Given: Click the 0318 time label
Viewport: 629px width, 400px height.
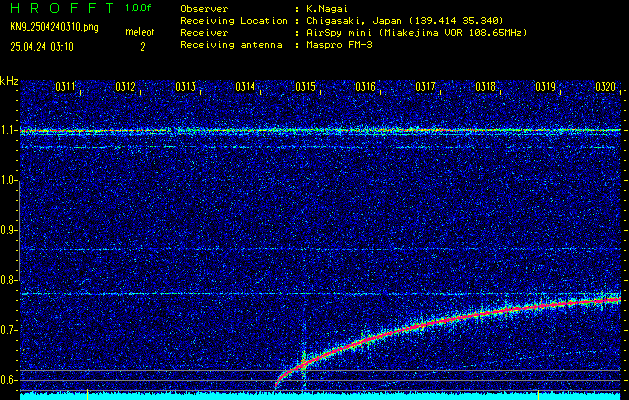Looking at the screenshot, I should tap(485, 86).
